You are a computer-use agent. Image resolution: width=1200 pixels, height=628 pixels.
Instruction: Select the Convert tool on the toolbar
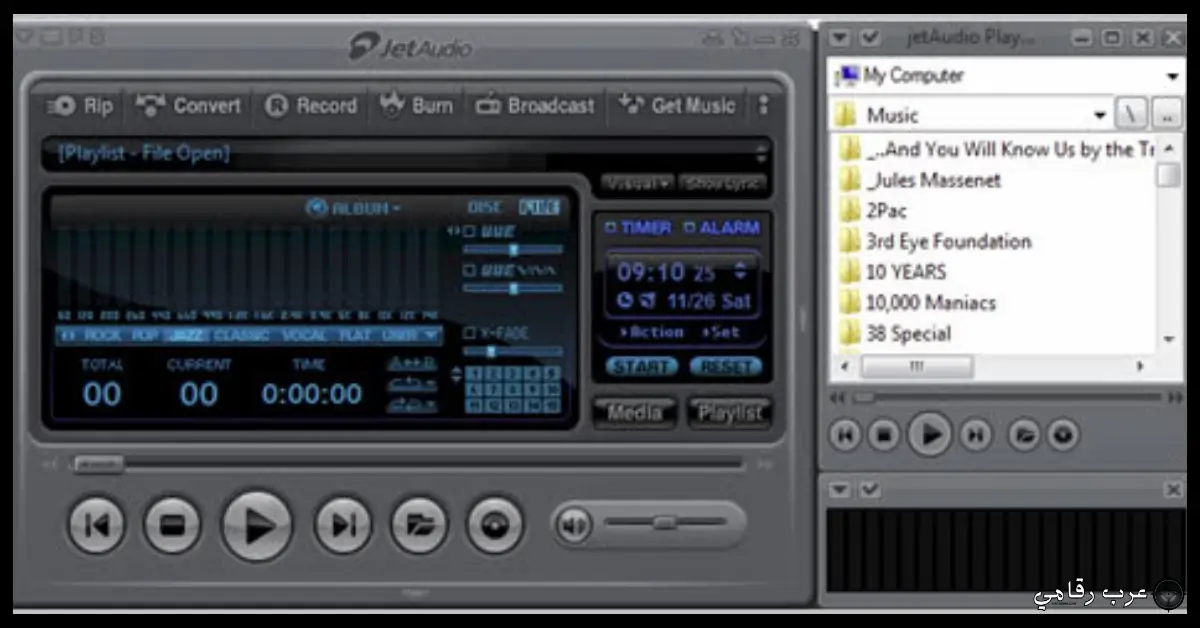click(x=188, y=105)
